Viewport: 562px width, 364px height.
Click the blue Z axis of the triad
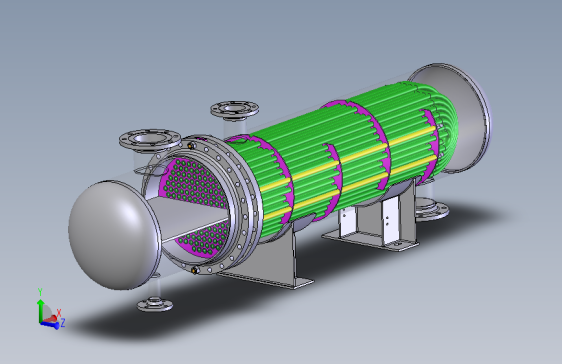50,324
